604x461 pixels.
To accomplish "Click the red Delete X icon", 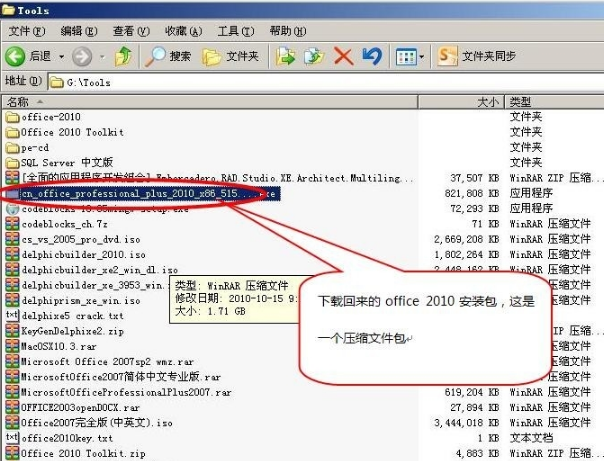I will 343,56.
